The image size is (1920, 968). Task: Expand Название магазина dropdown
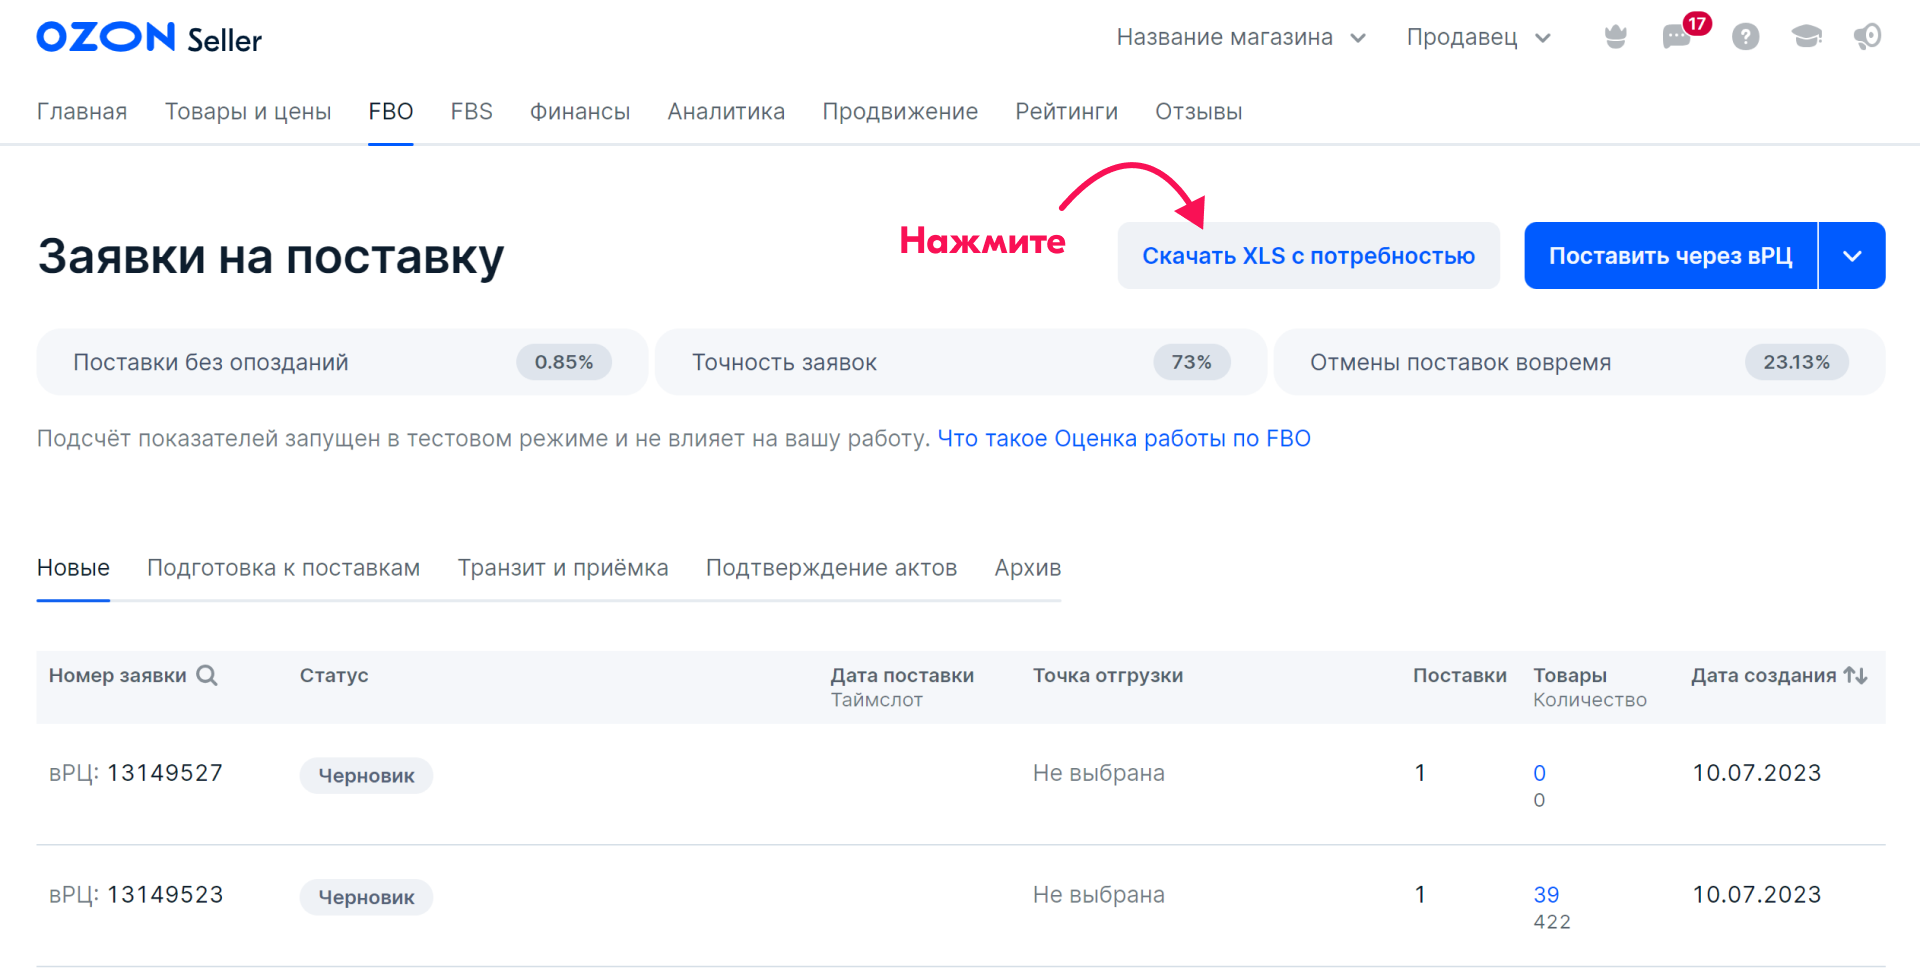[x=1241, y=37]
